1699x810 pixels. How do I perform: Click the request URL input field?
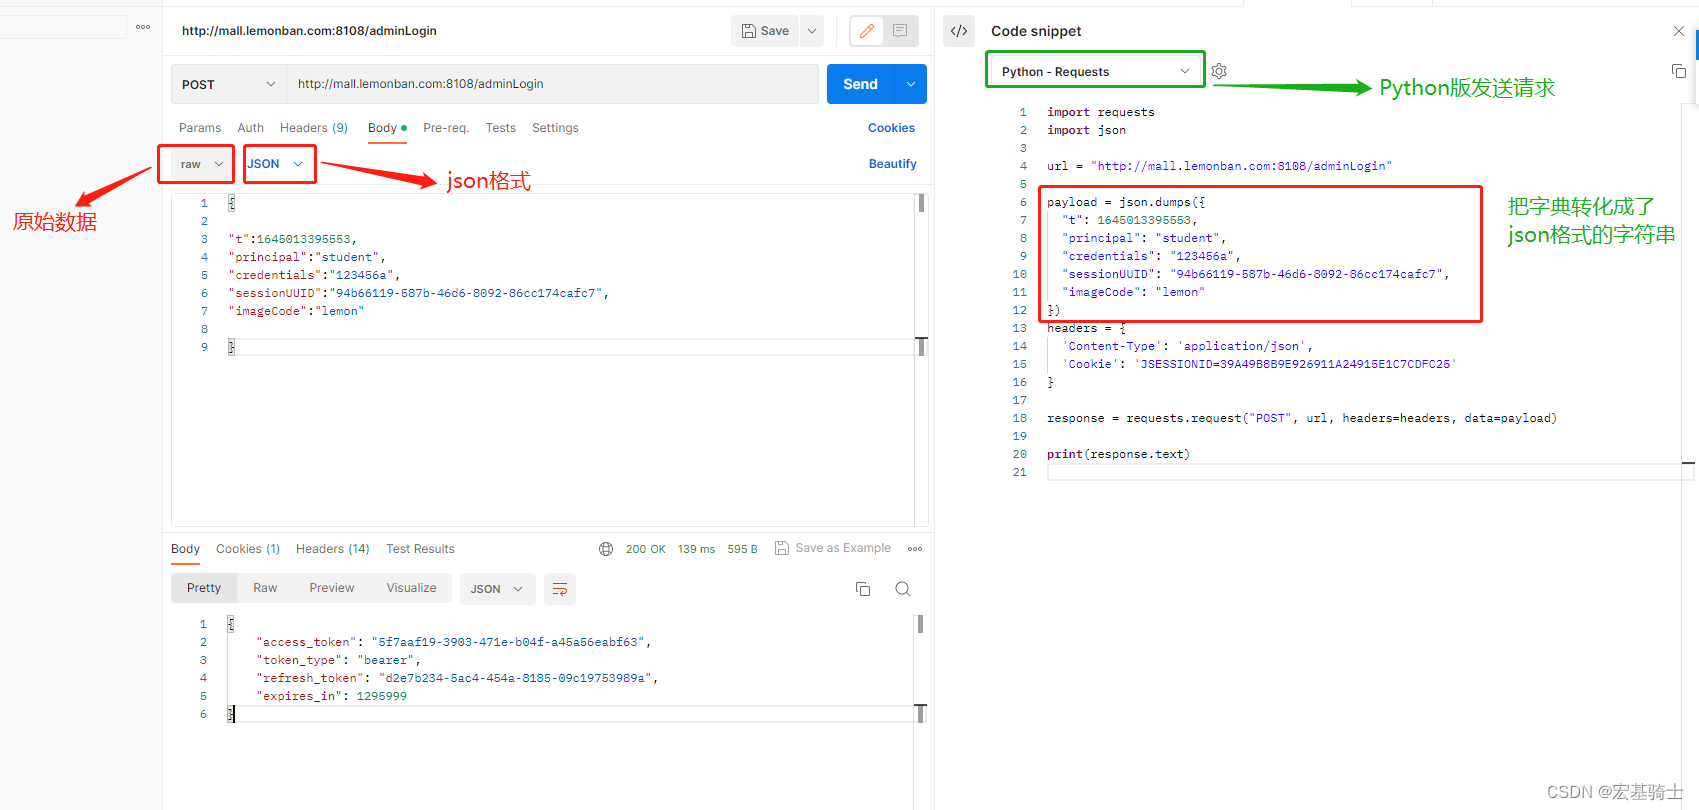click(552, 84)
